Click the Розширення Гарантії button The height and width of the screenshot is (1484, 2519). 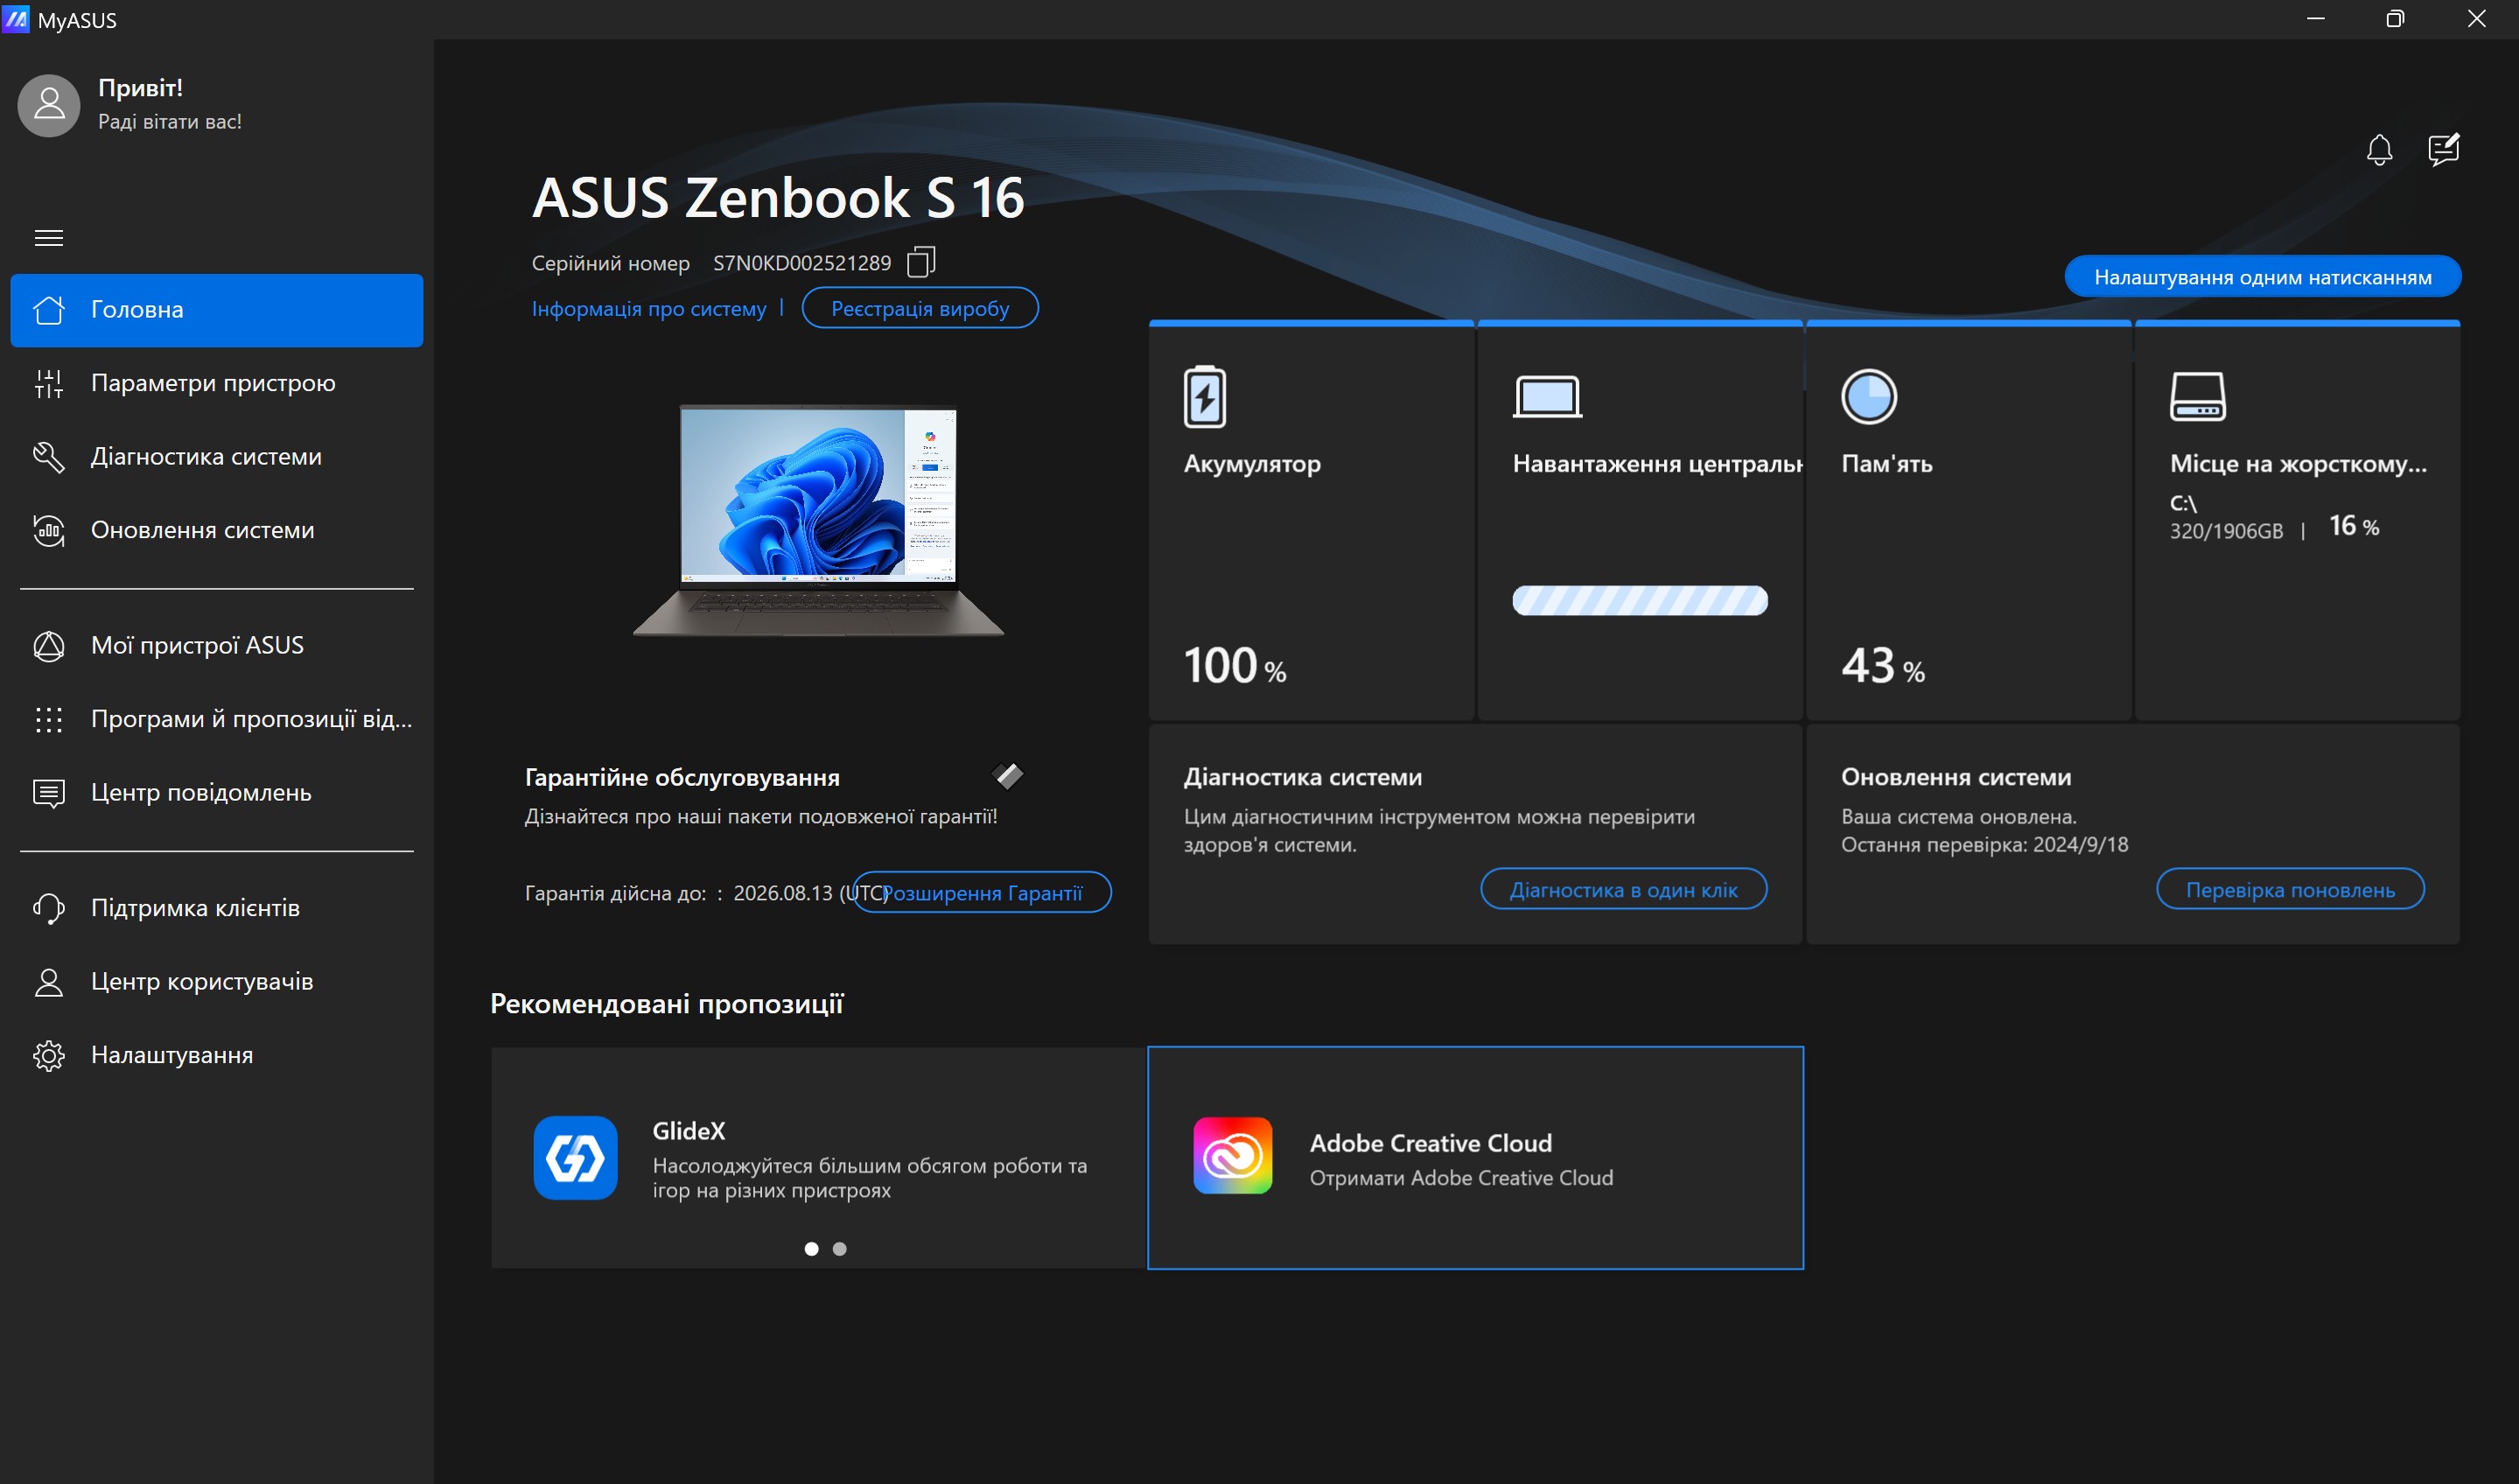coord(982,892)
